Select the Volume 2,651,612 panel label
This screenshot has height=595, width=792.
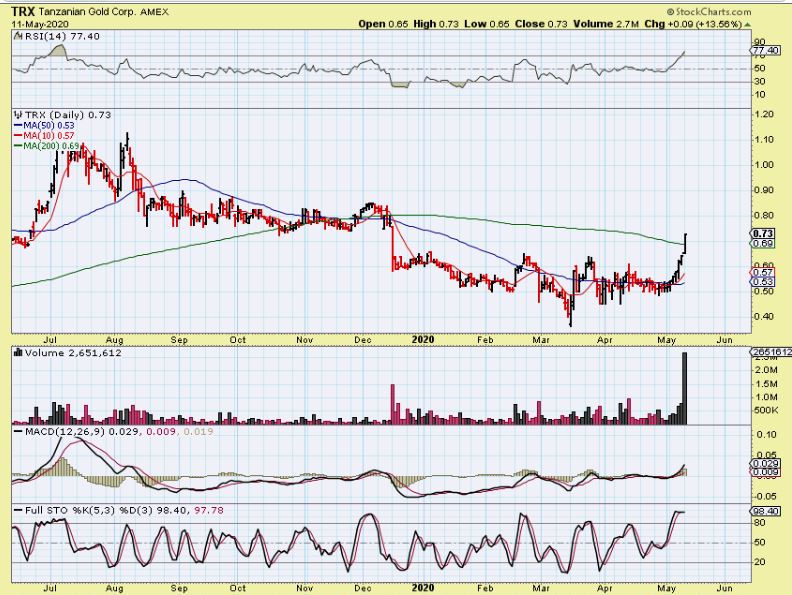coord(73,353)
